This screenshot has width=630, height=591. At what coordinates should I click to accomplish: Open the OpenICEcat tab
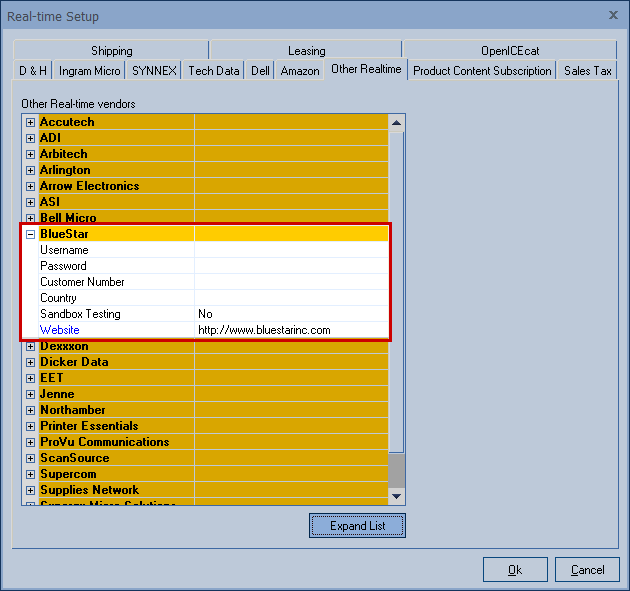click(x=510, y=51)
